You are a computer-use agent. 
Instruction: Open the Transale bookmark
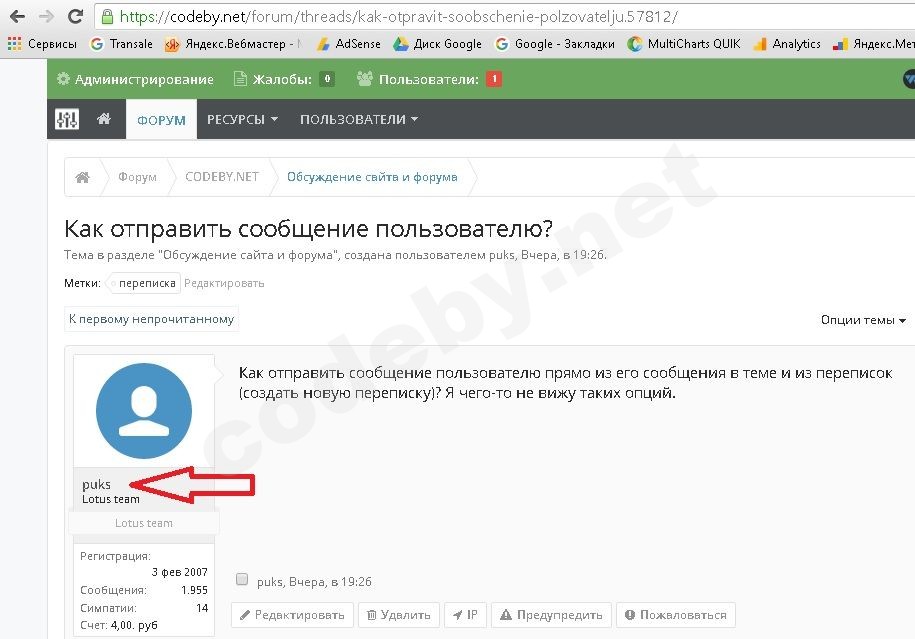tap(121, 44)
